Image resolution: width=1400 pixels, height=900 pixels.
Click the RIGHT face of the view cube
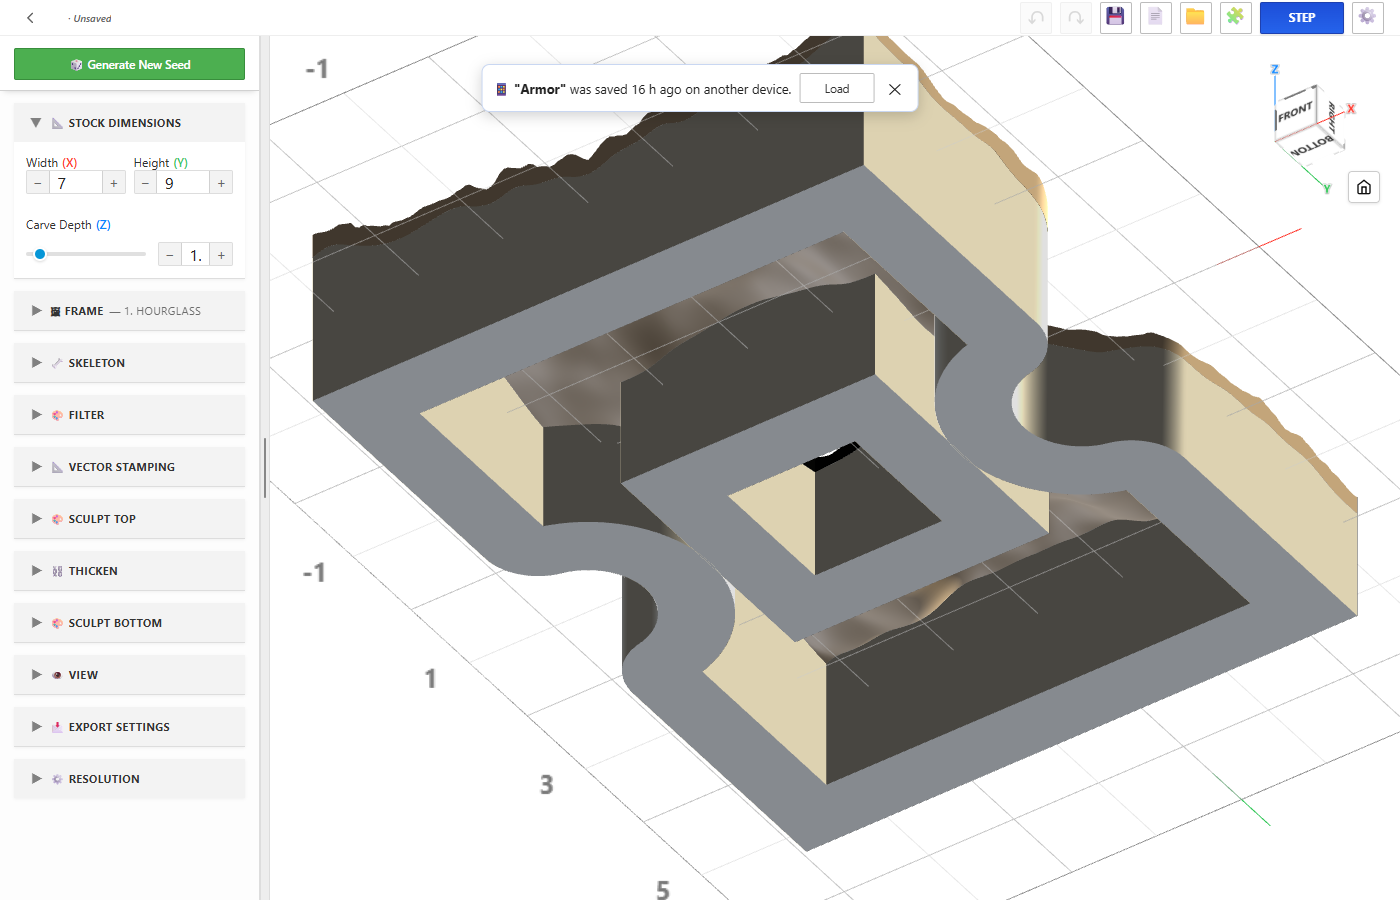(x=1331, y=117)
